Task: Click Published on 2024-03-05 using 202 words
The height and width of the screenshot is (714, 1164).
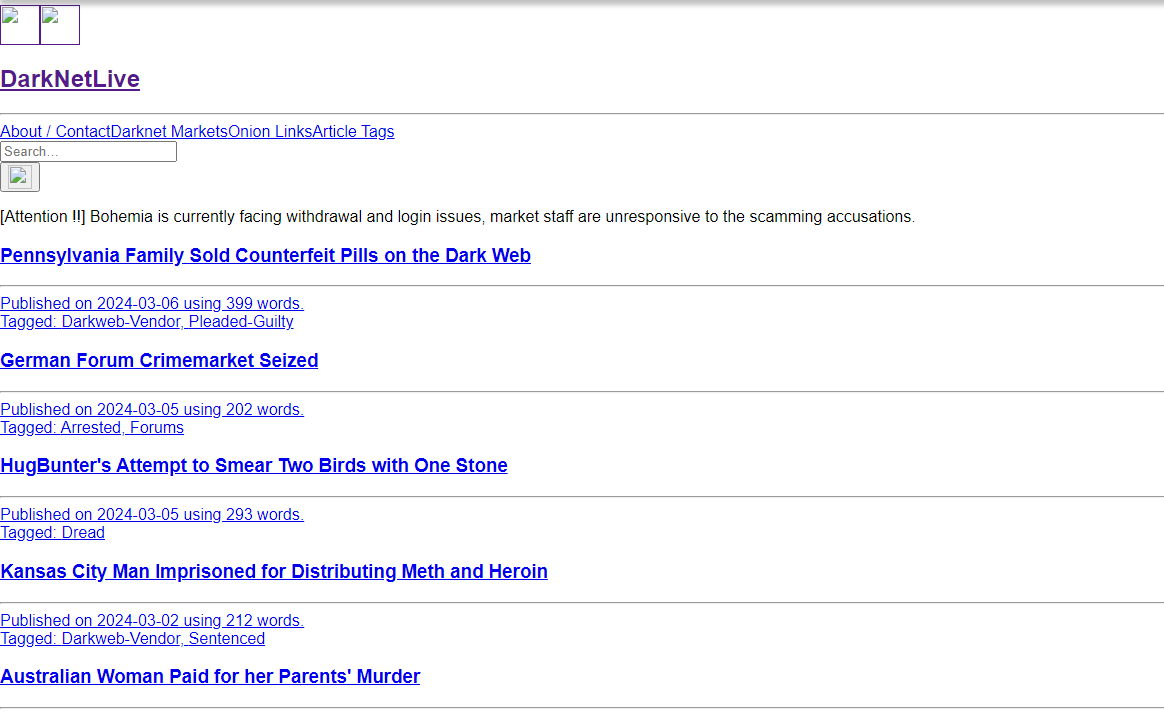Action: pyautogui.click(x=152, y=410)
